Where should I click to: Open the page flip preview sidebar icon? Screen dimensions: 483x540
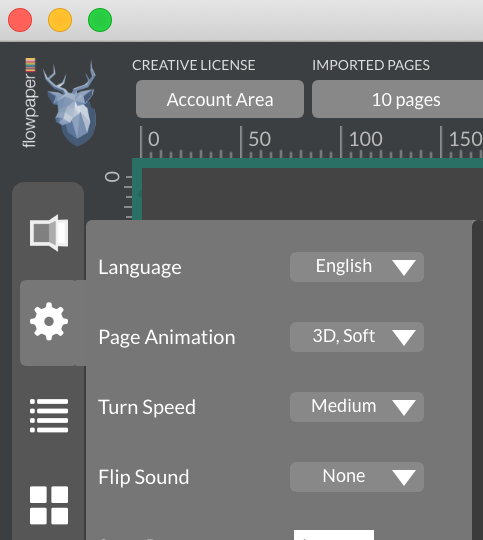[x=49, y=233]
